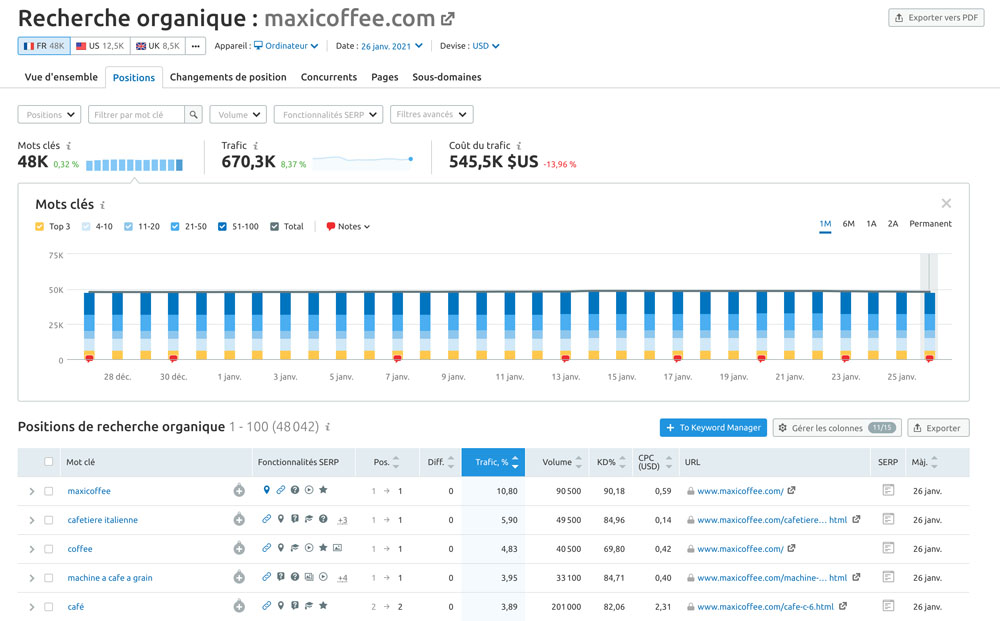This screenshot has width=1000, height=621.
Task: Click the red note marker at 7 janv.
Action: coord(397,358)
